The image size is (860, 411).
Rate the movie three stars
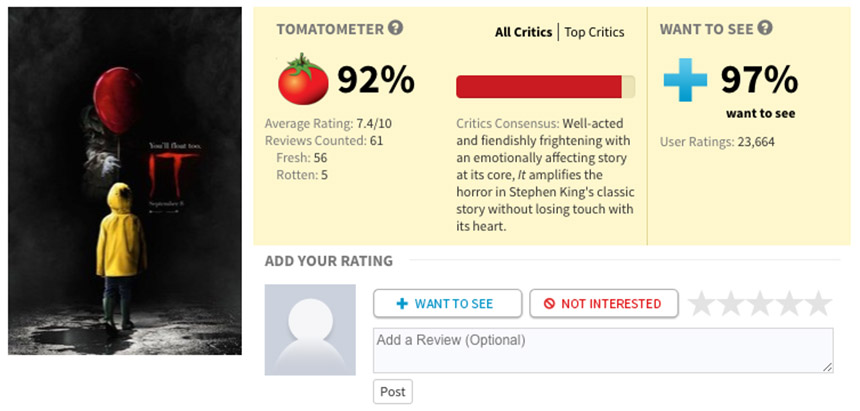coord(761,303)
